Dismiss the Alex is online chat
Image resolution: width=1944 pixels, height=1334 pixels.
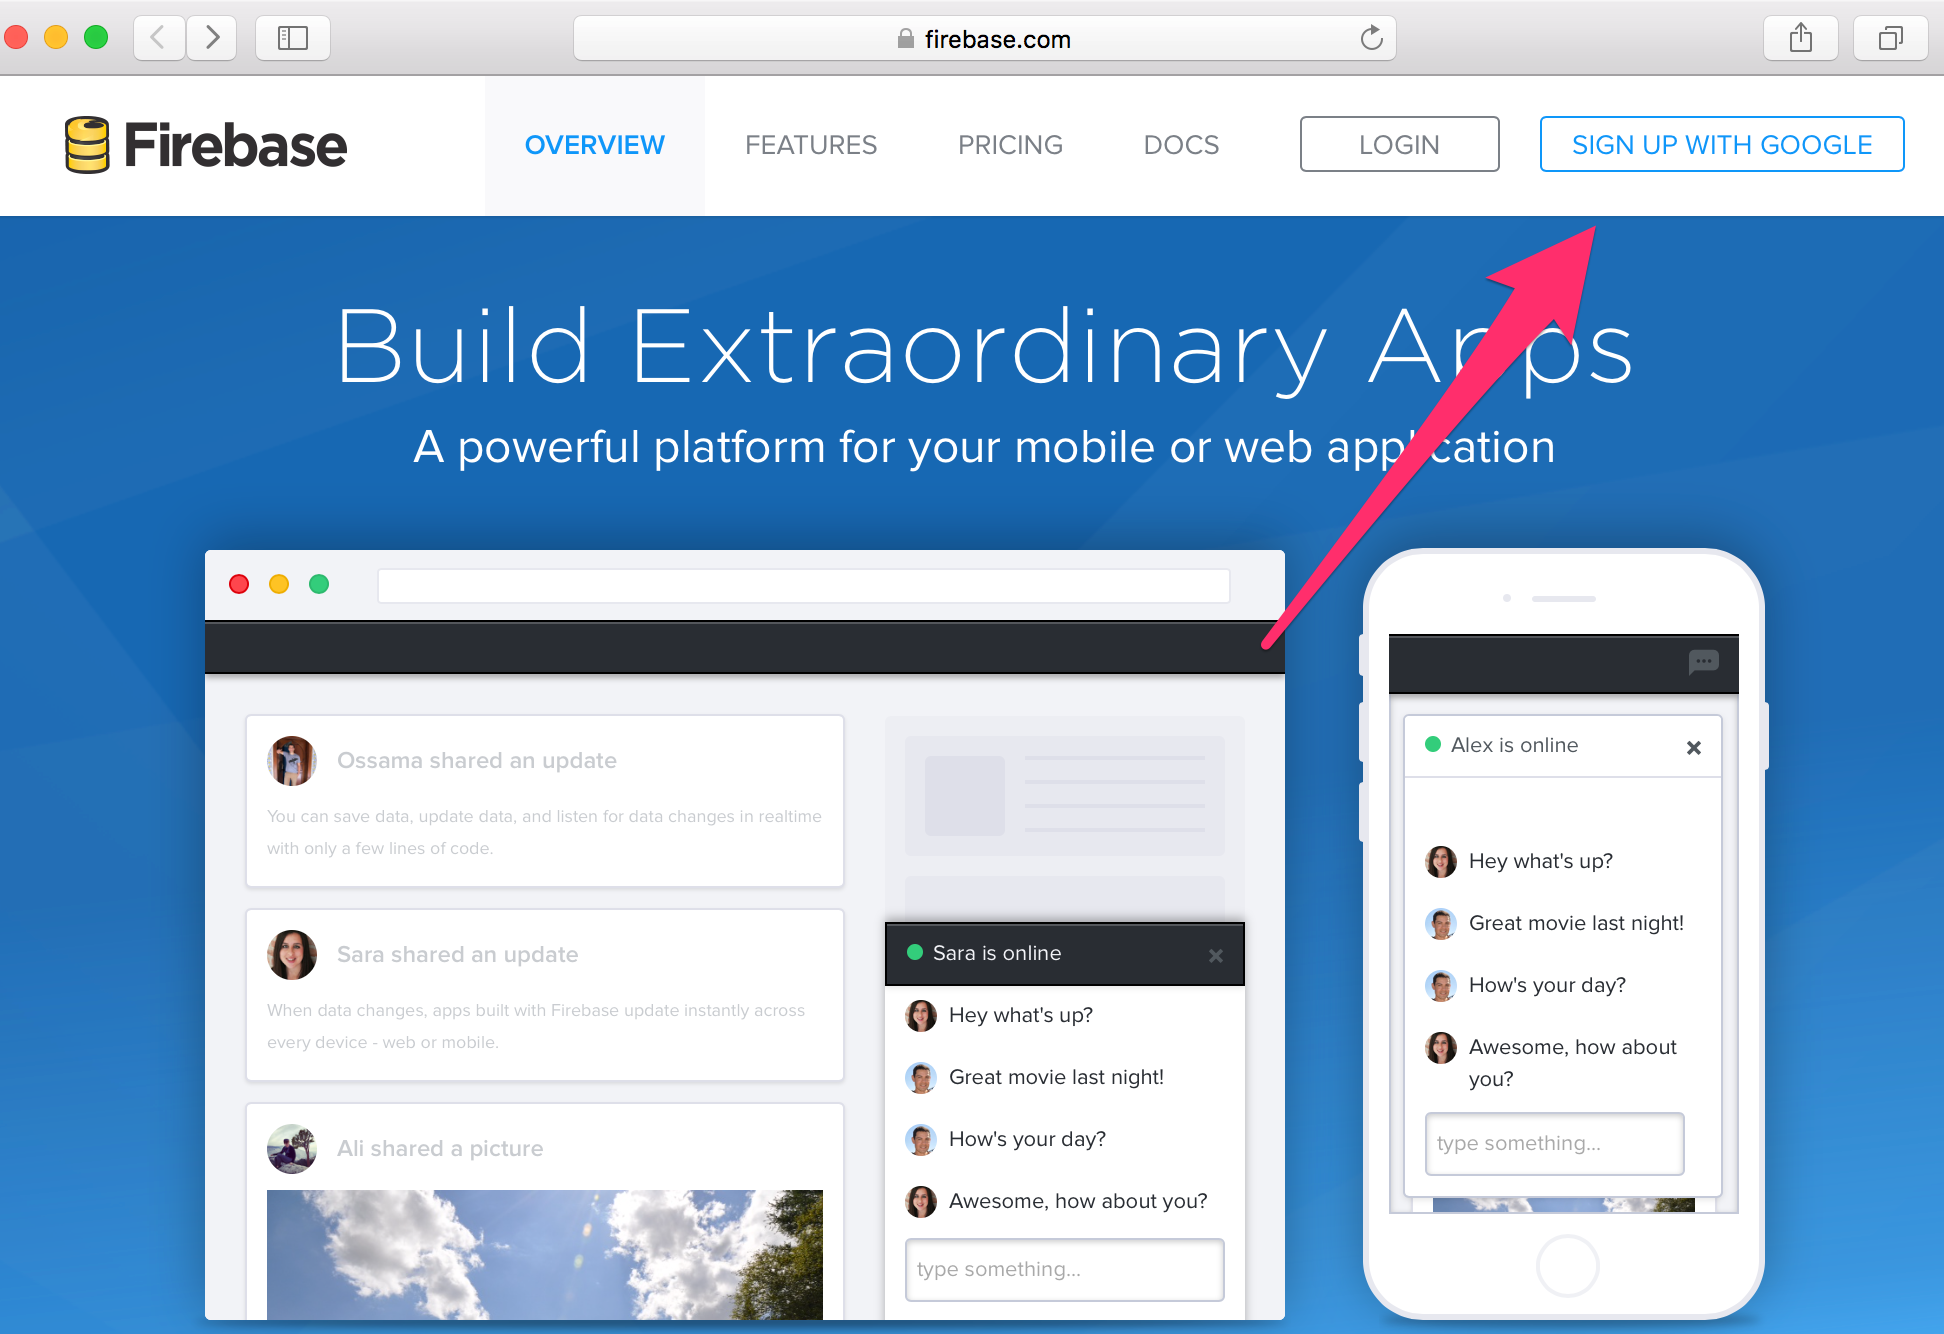pyautogui.click(x=1693, y=748)
